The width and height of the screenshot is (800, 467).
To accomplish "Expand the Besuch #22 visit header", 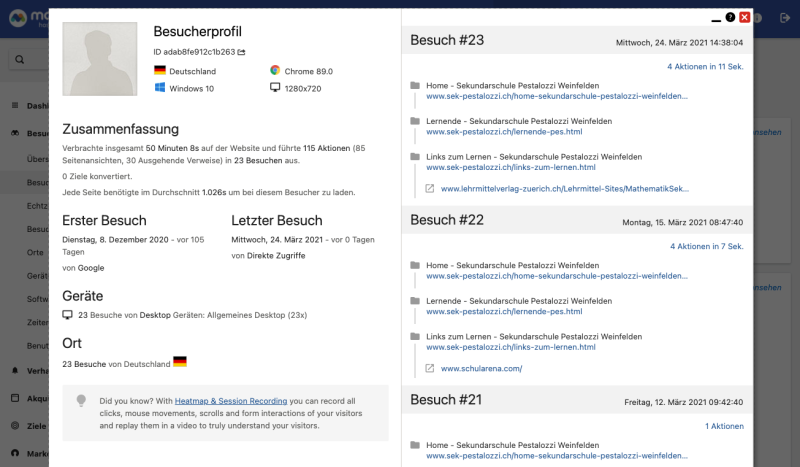I will point(447,220).
